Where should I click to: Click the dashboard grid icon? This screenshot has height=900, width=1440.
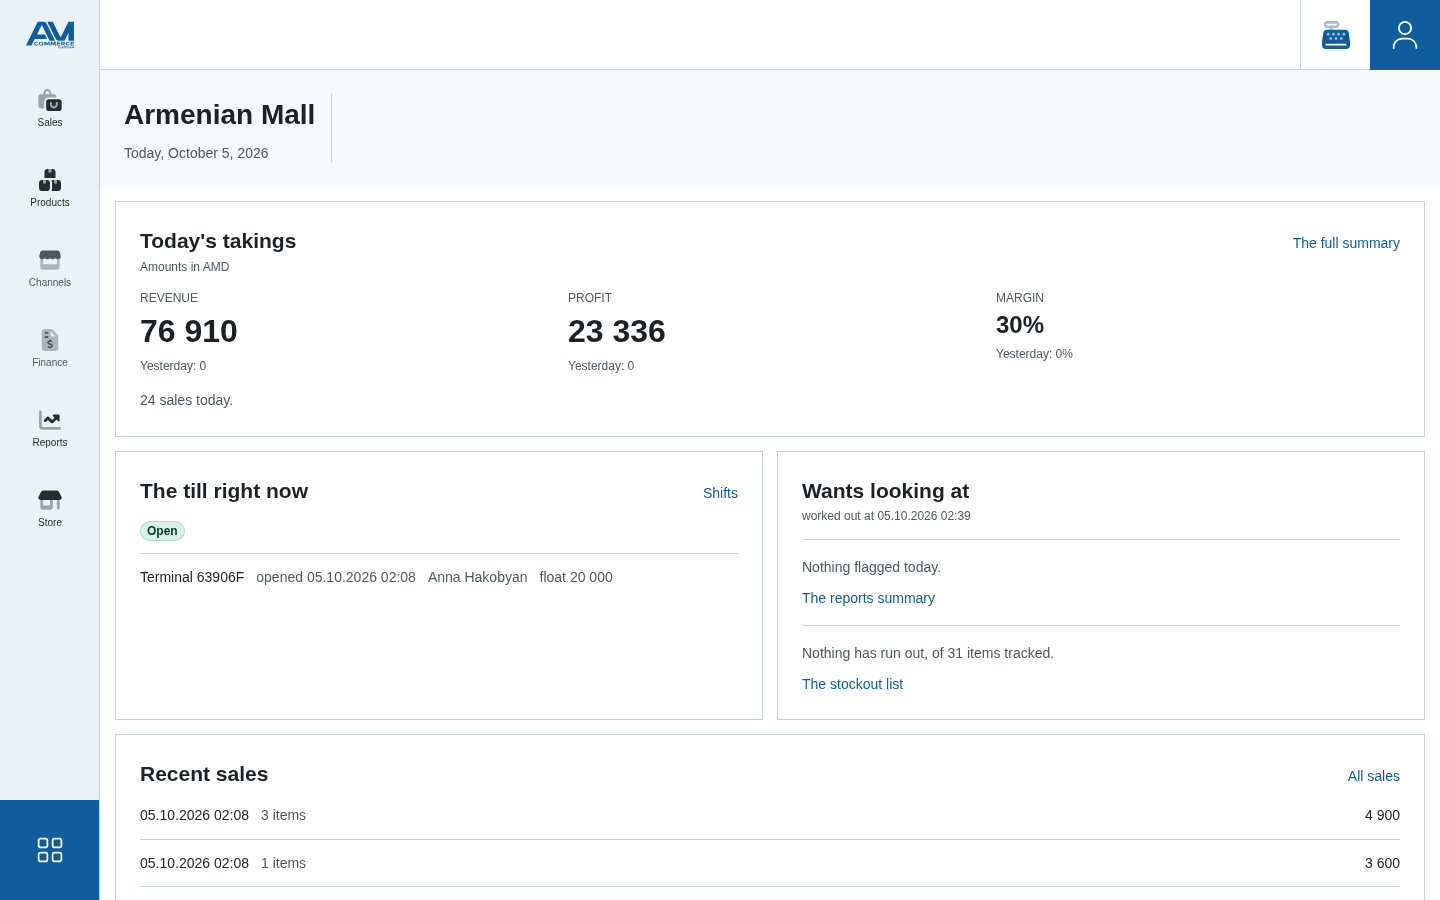pyautogui.click(x=50, y=850)
